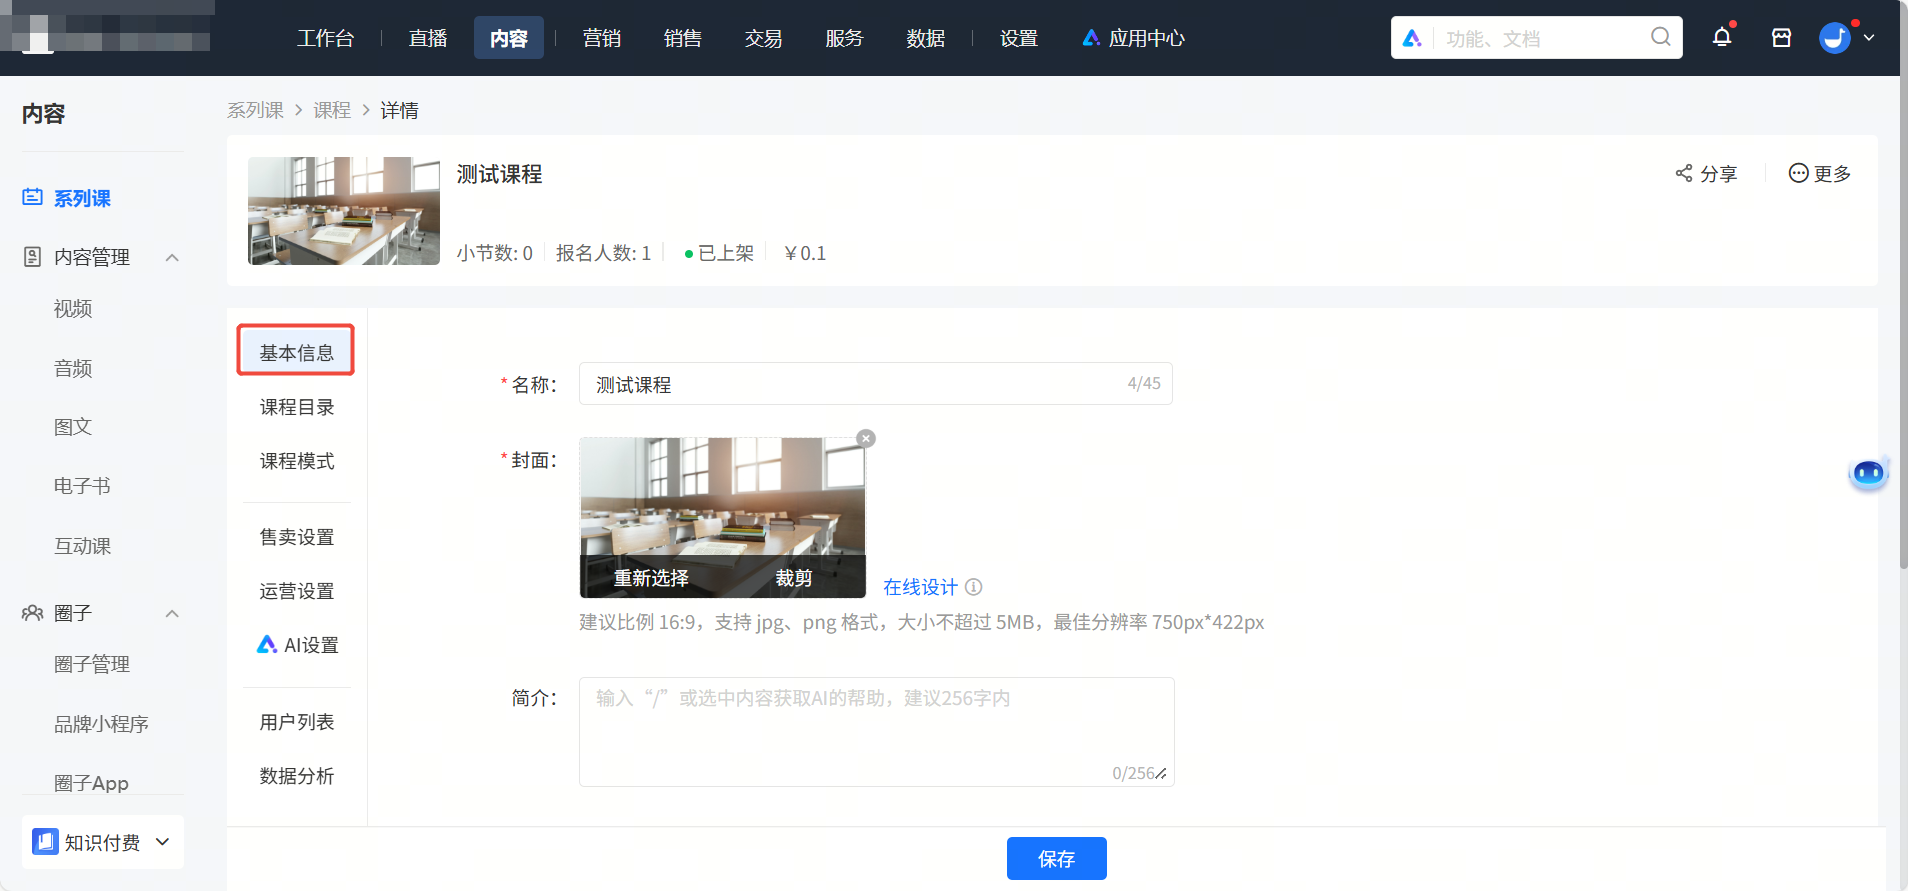Image resolution: width=1908 pixels, height=891 pixels.
Task: Click the search magnifier icon
Action: coord(1661,37)
